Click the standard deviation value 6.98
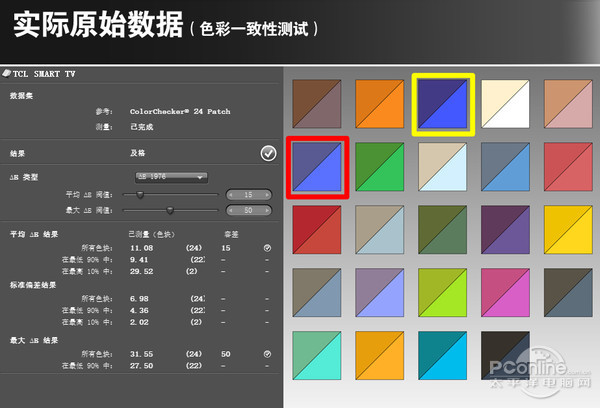 (139, 299)
